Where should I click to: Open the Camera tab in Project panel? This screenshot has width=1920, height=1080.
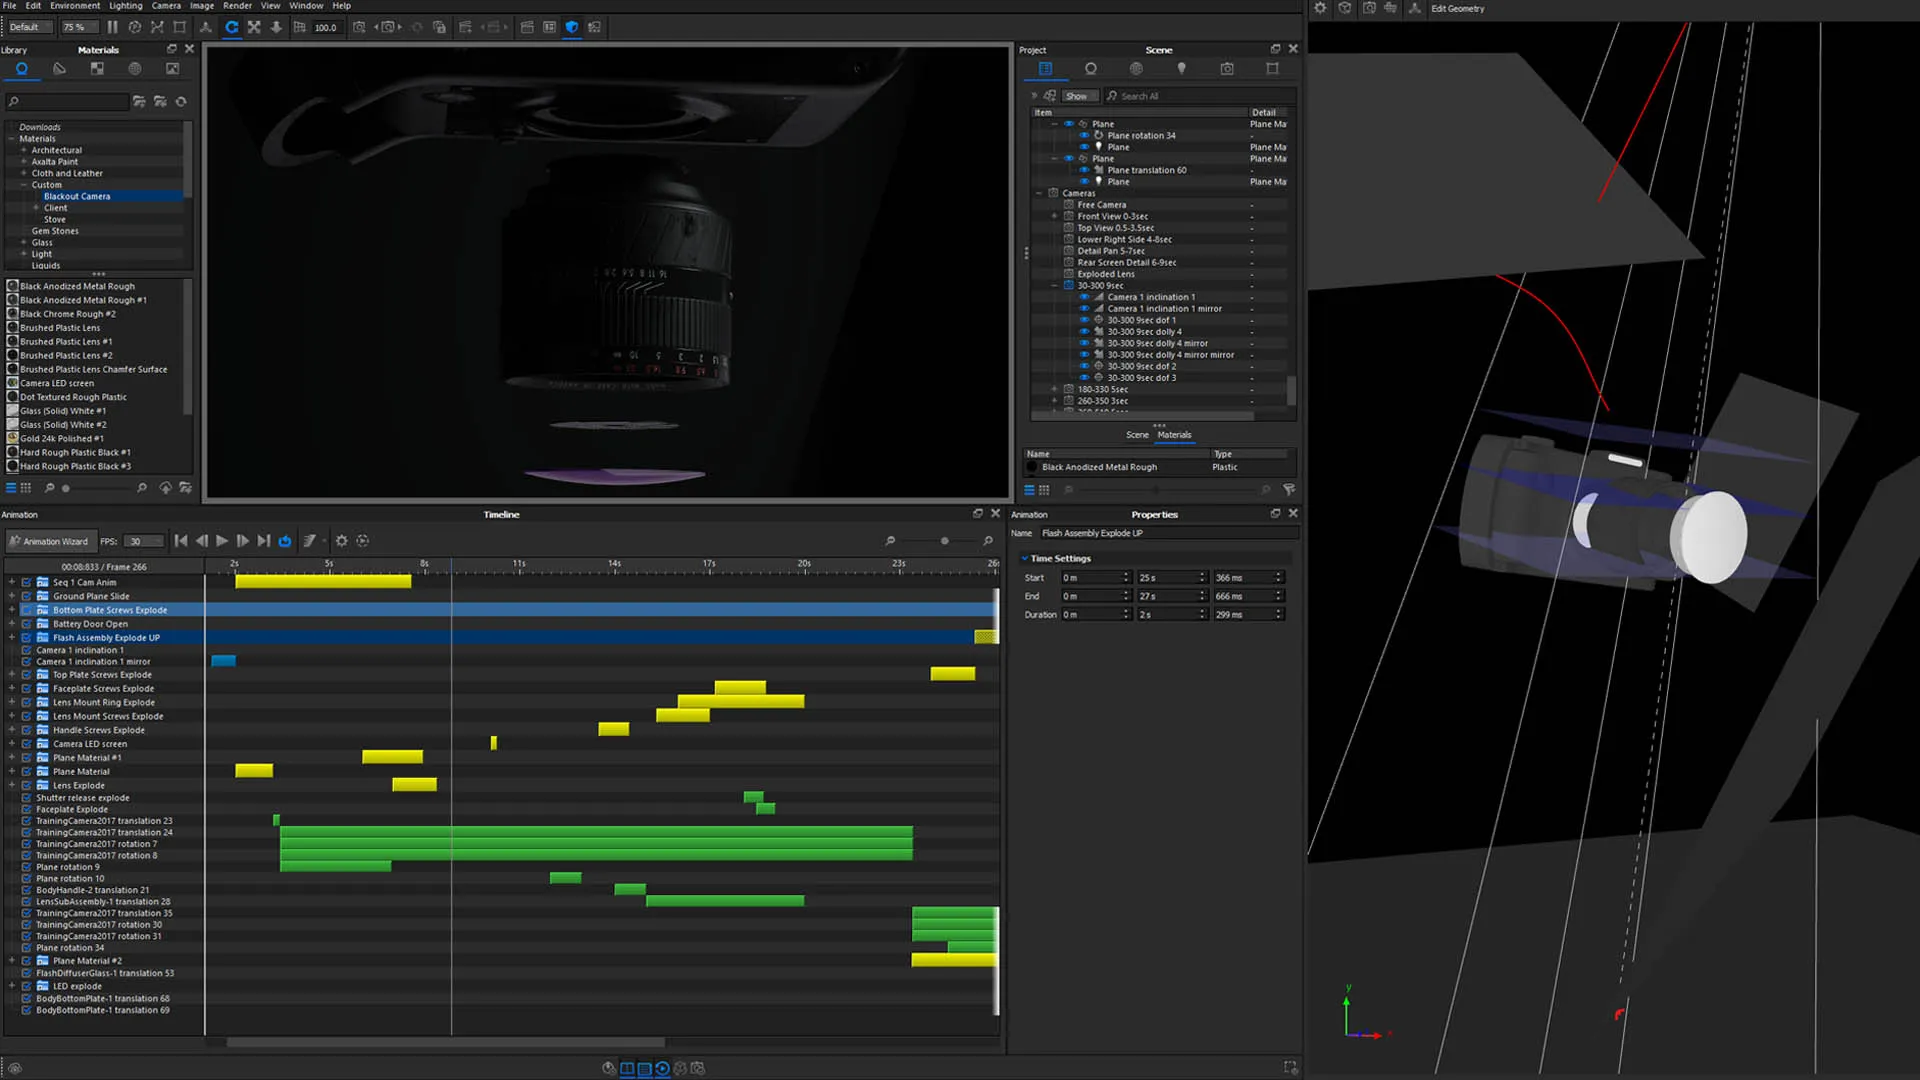click(x=1227, y=69)
